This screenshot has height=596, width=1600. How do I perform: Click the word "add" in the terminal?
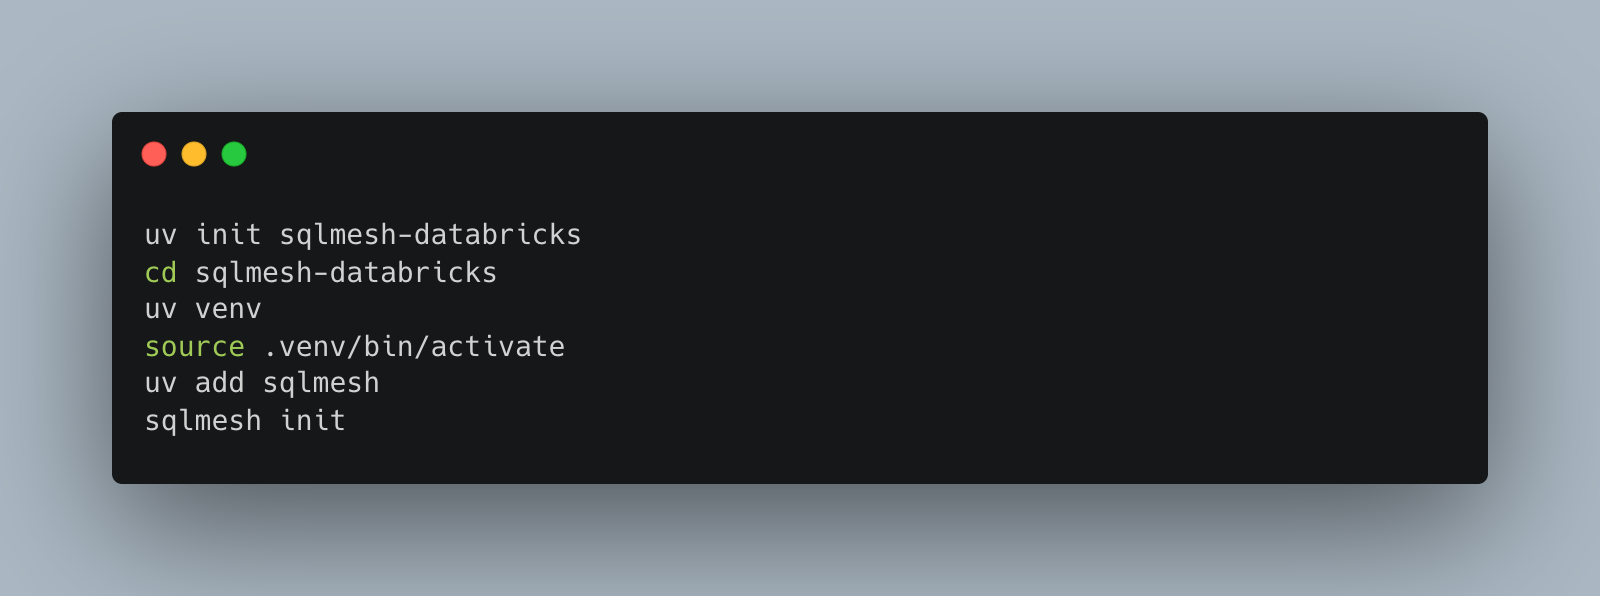click(220, 383)
